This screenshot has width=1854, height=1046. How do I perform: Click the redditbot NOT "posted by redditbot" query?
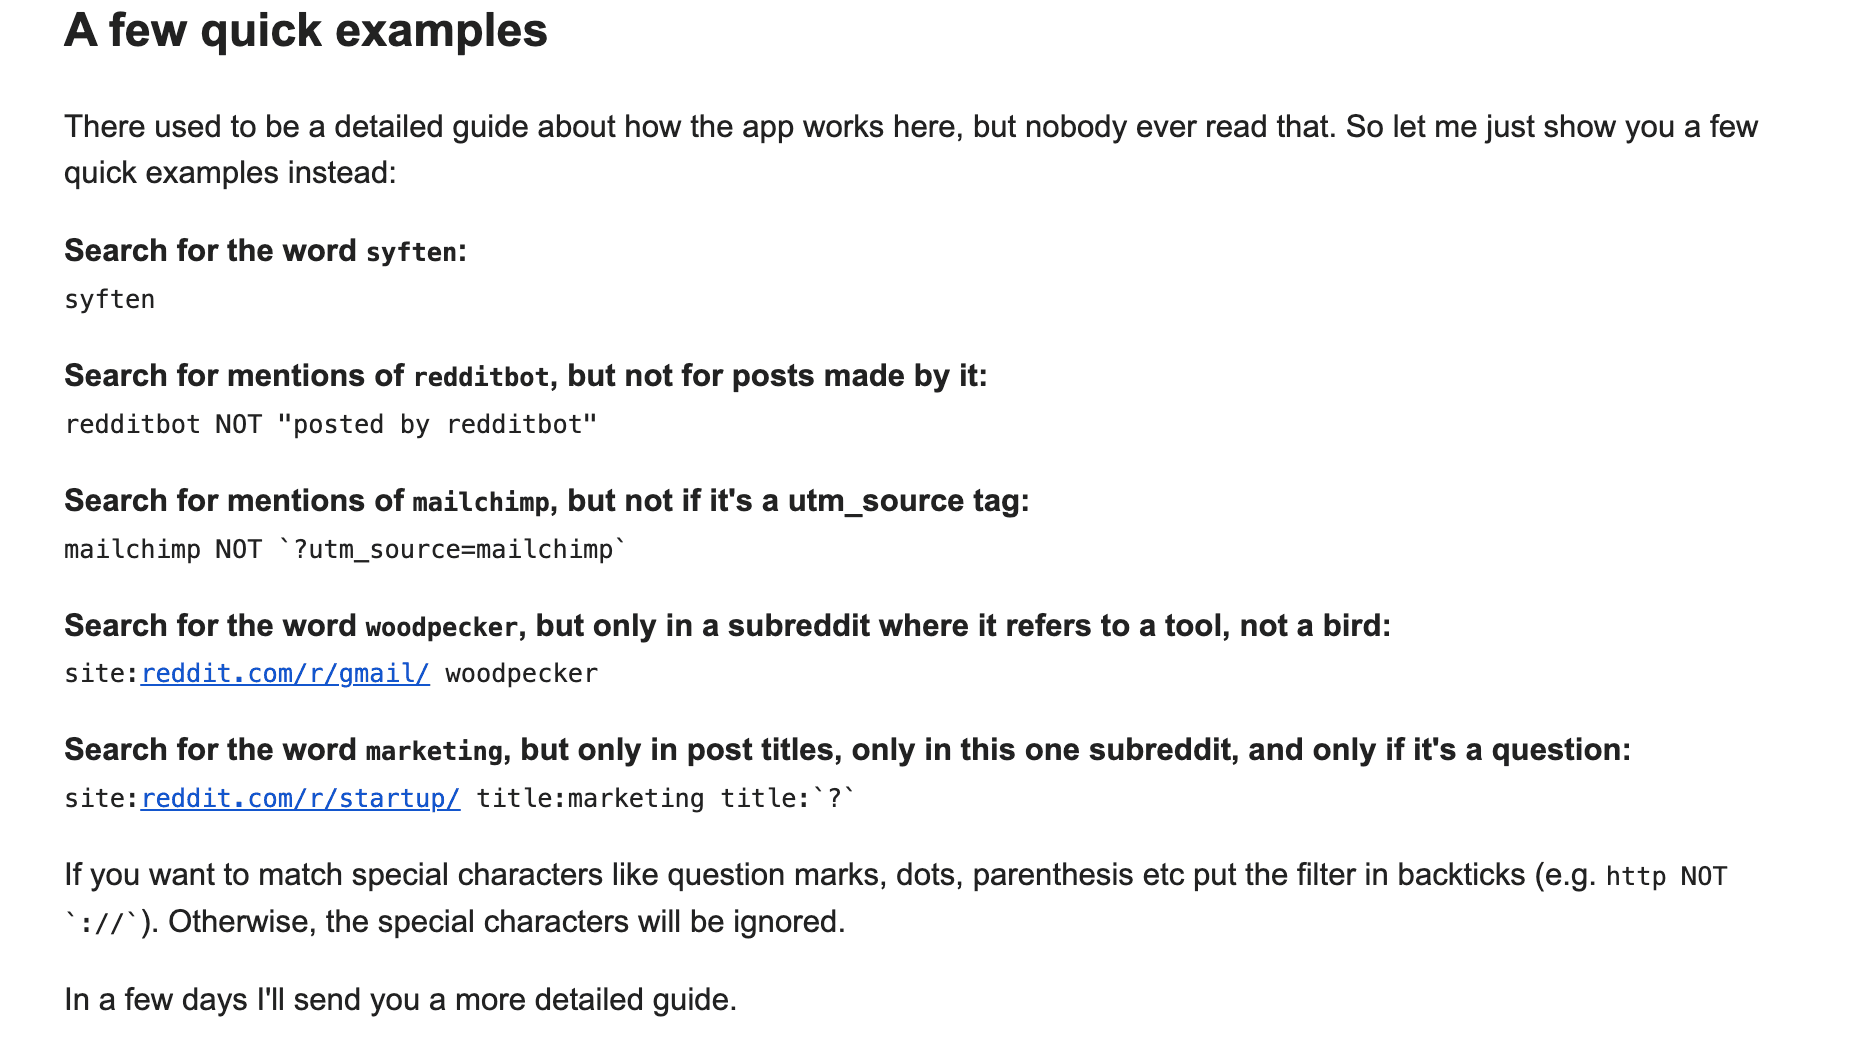tap(331, 425)
